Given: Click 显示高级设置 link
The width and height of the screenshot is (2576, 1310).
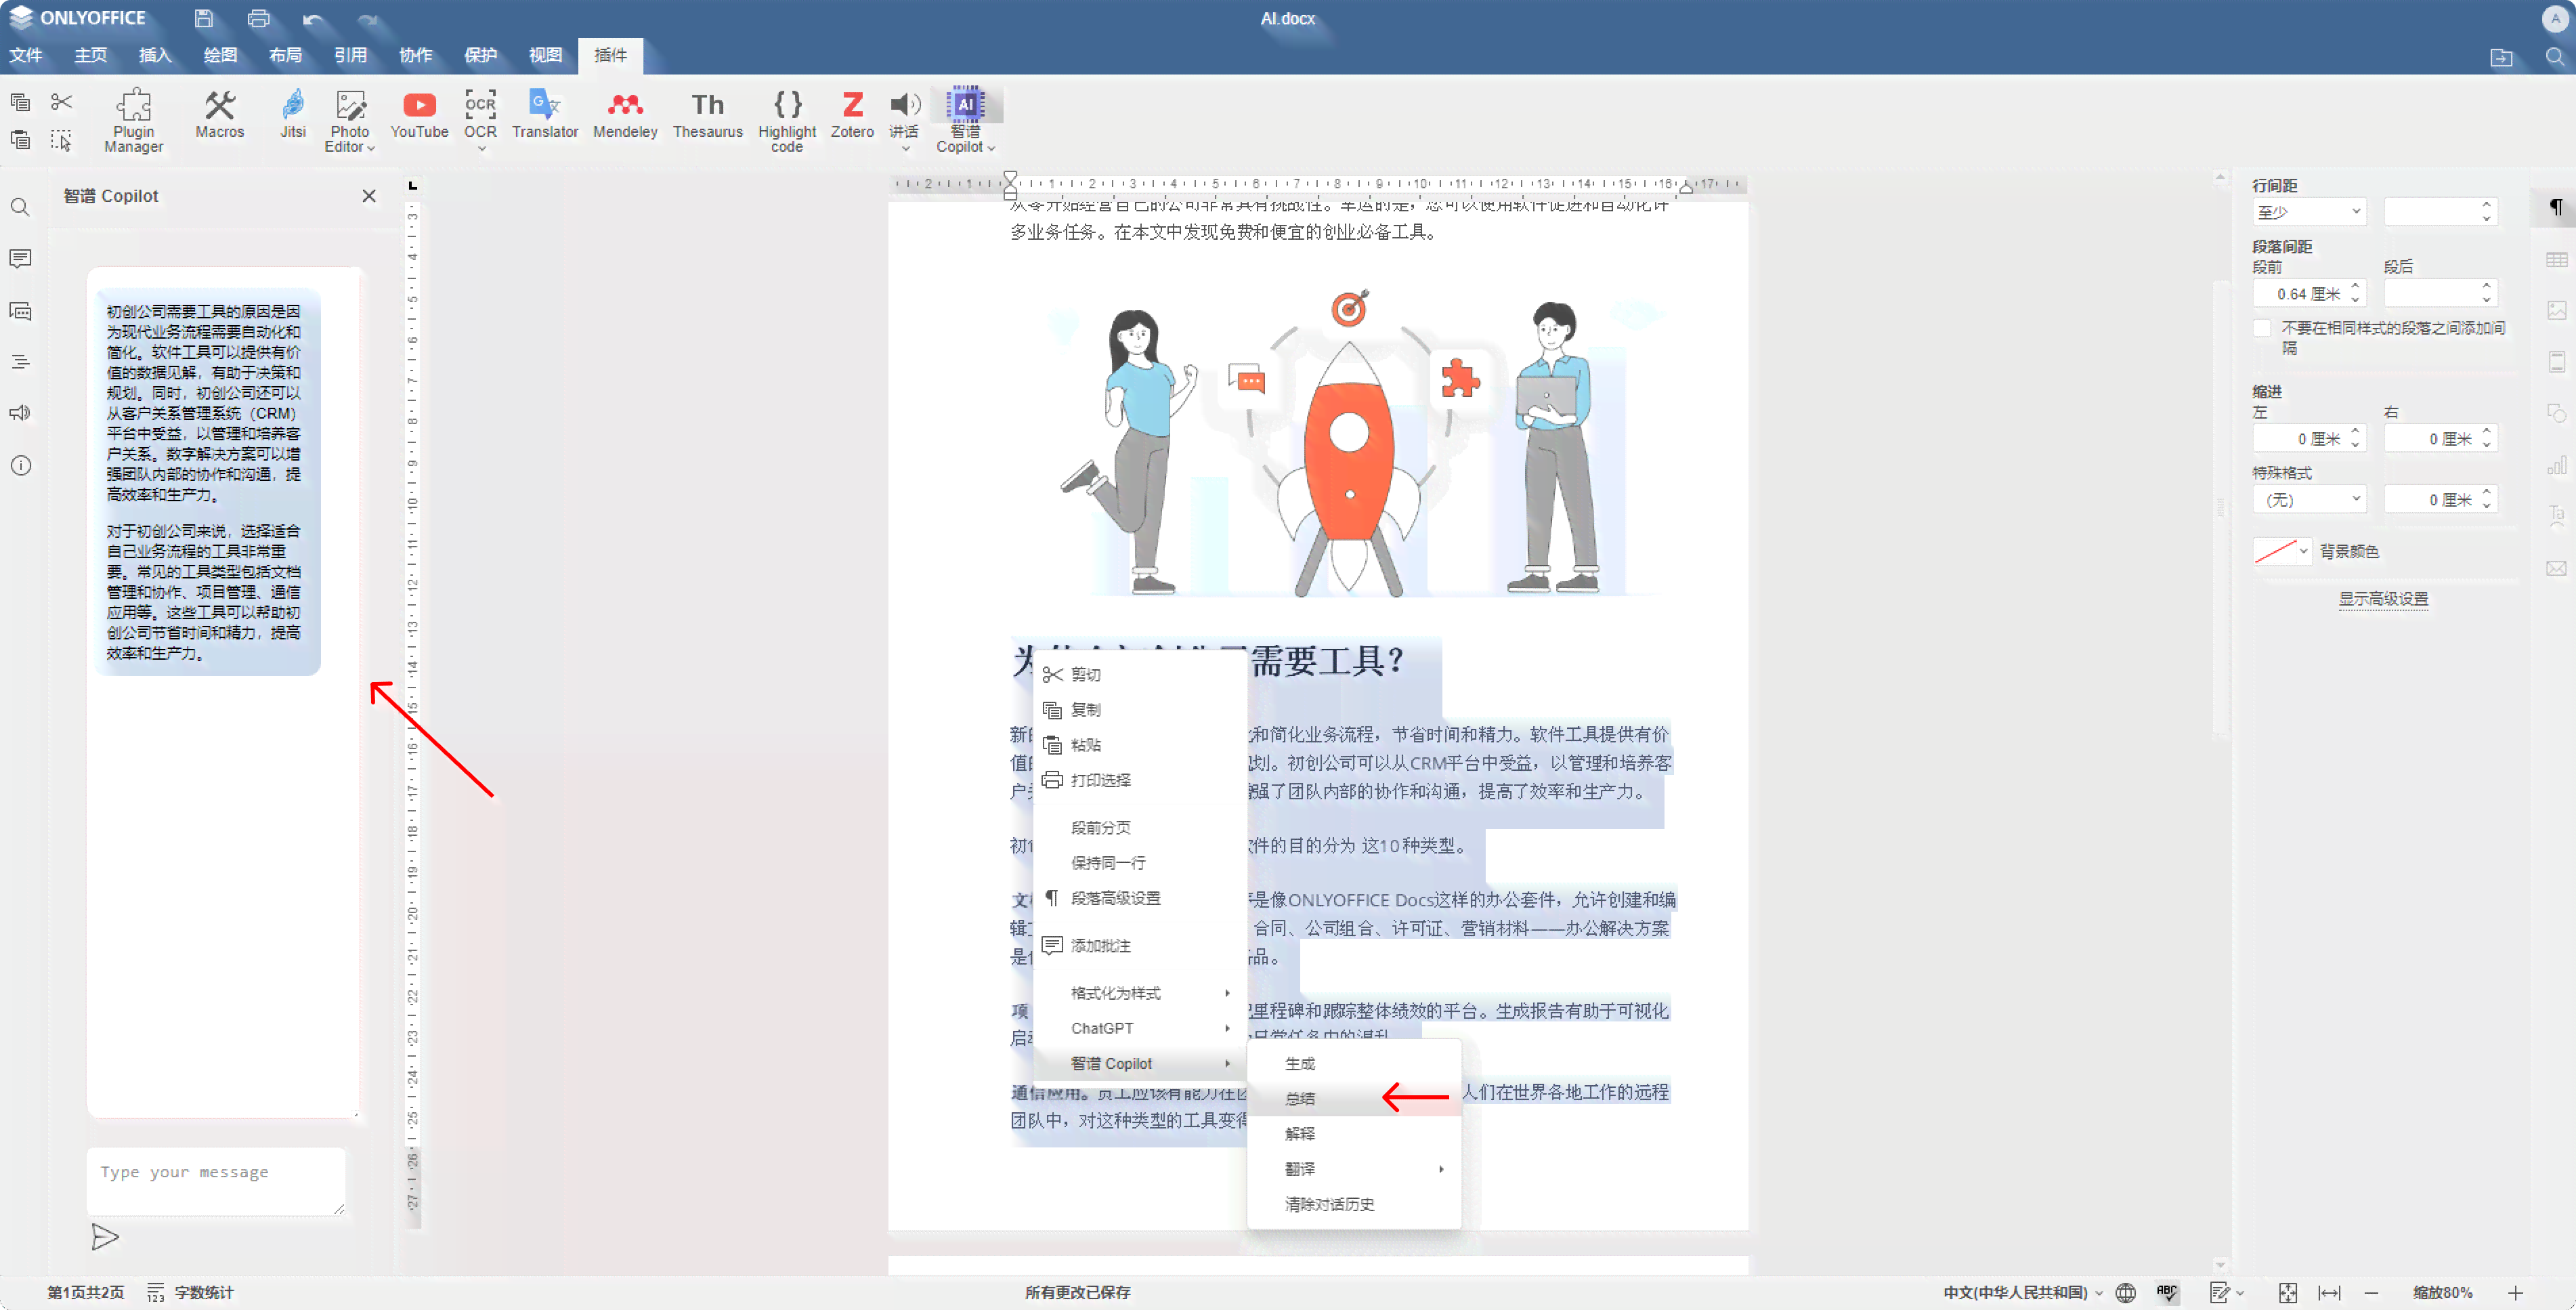Looking at the screenshot, I should coord(2383,598).
